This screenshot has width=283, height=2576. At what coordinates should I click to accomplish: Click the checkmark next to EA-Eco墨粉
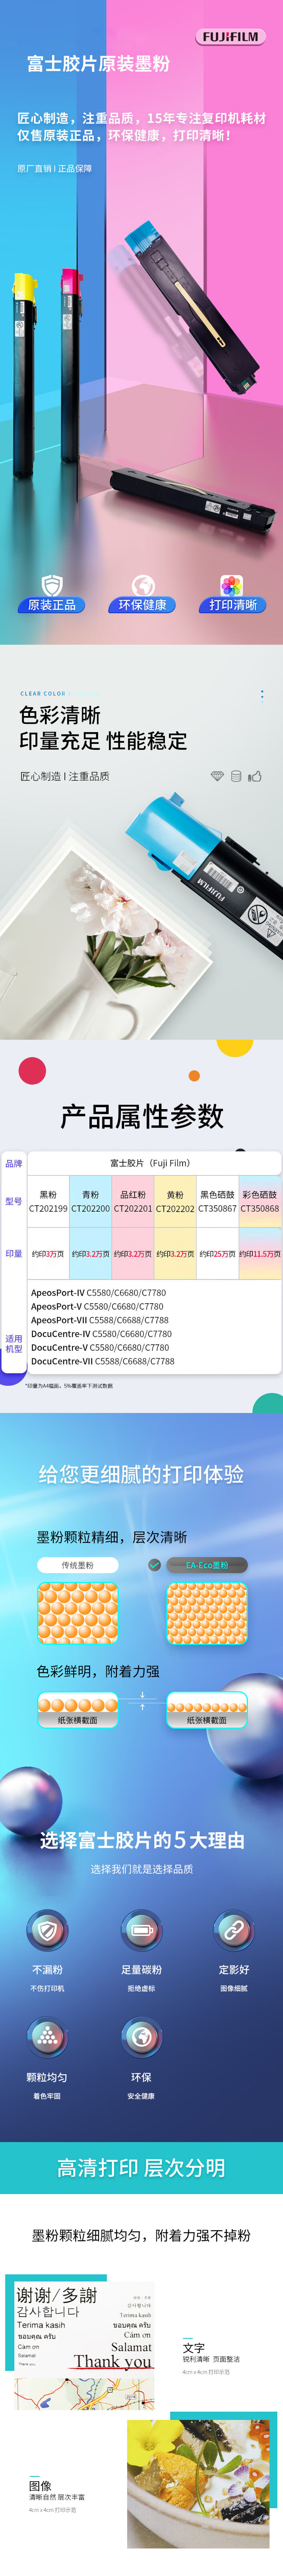click(x=154, y=1565)
